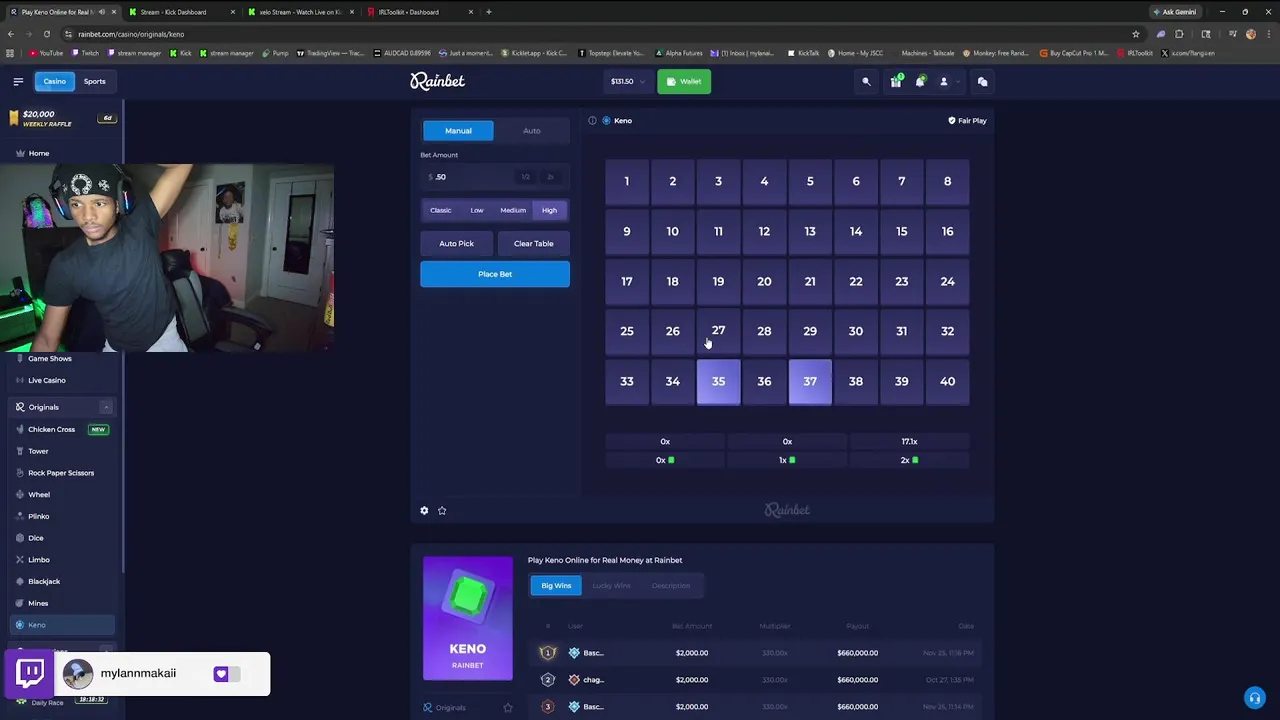Select the Casino section
This screenshot has height=720, width=1280.
[54, 81]
